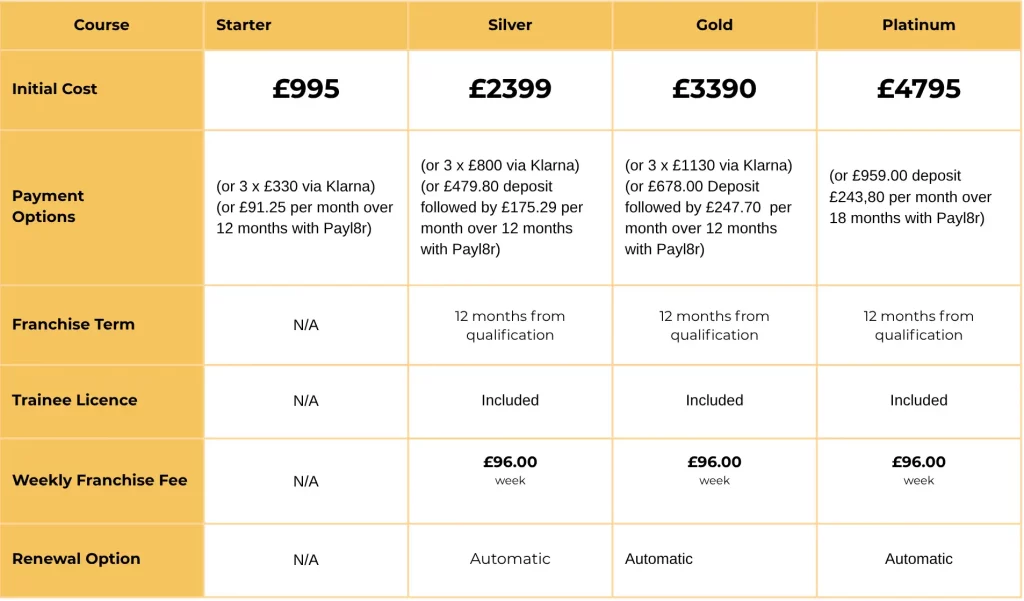Select the £3390 Gold price
Image resolution: width=1024 pixels, height=601 pixels.
pos(714,89)
